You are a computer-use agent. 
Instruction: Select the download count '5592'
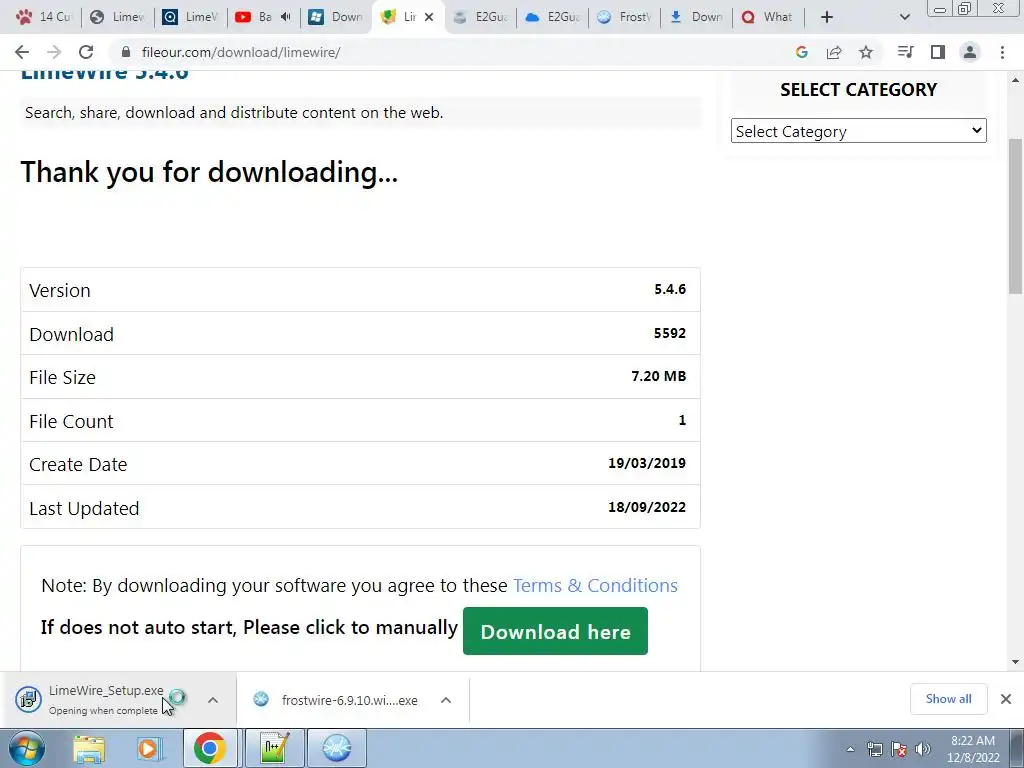coord(670,333)
